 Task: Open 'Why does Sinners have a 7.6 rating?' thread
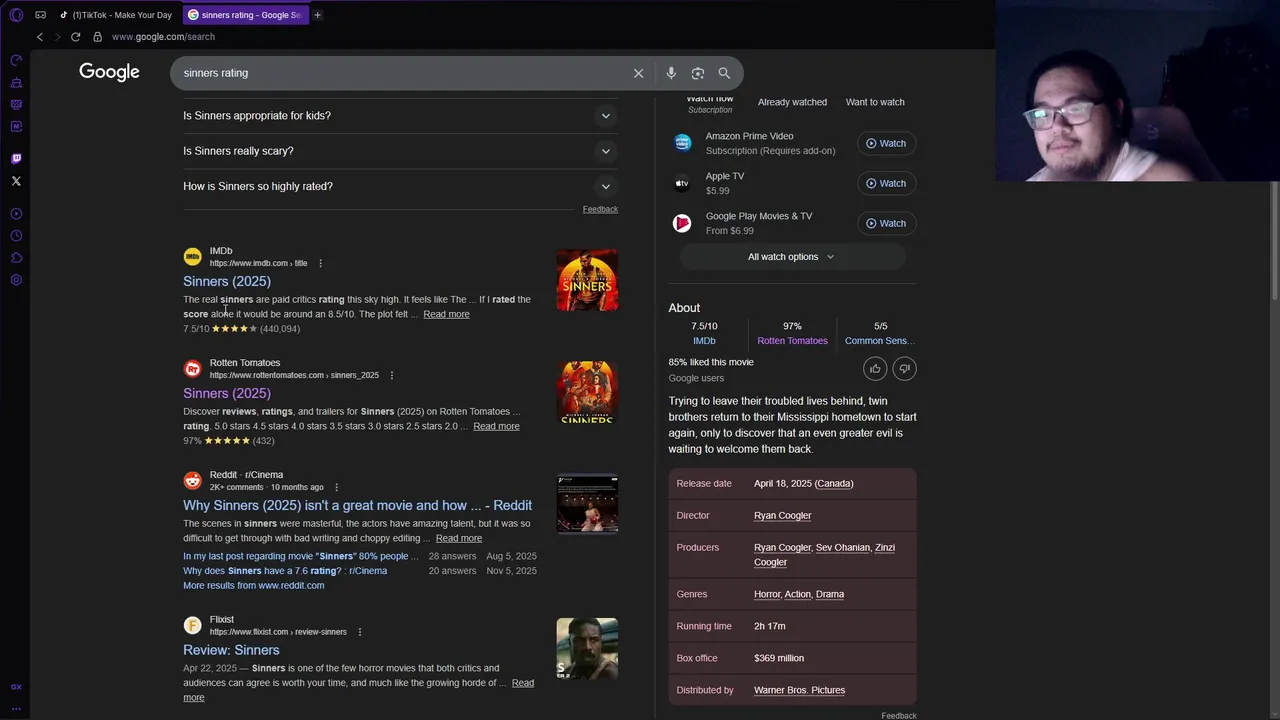pos(285,571)
